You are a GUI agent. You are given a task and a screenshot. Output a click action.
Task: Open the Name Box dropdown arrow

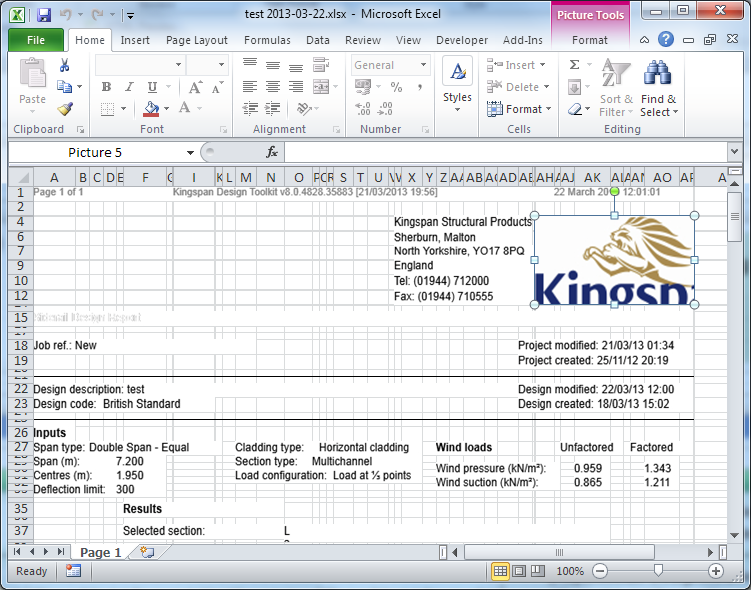pos(190,153)
